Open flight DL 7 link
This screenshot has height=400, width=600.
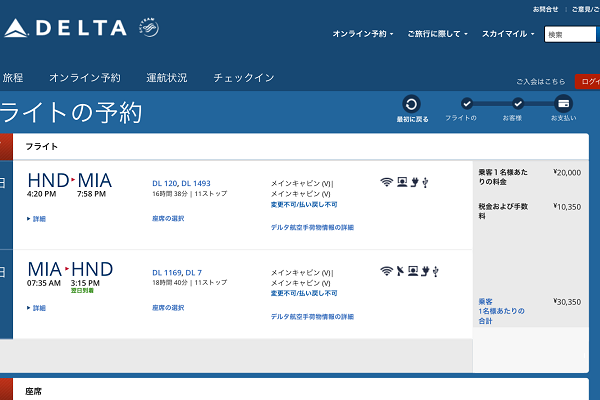pos(194,273)
